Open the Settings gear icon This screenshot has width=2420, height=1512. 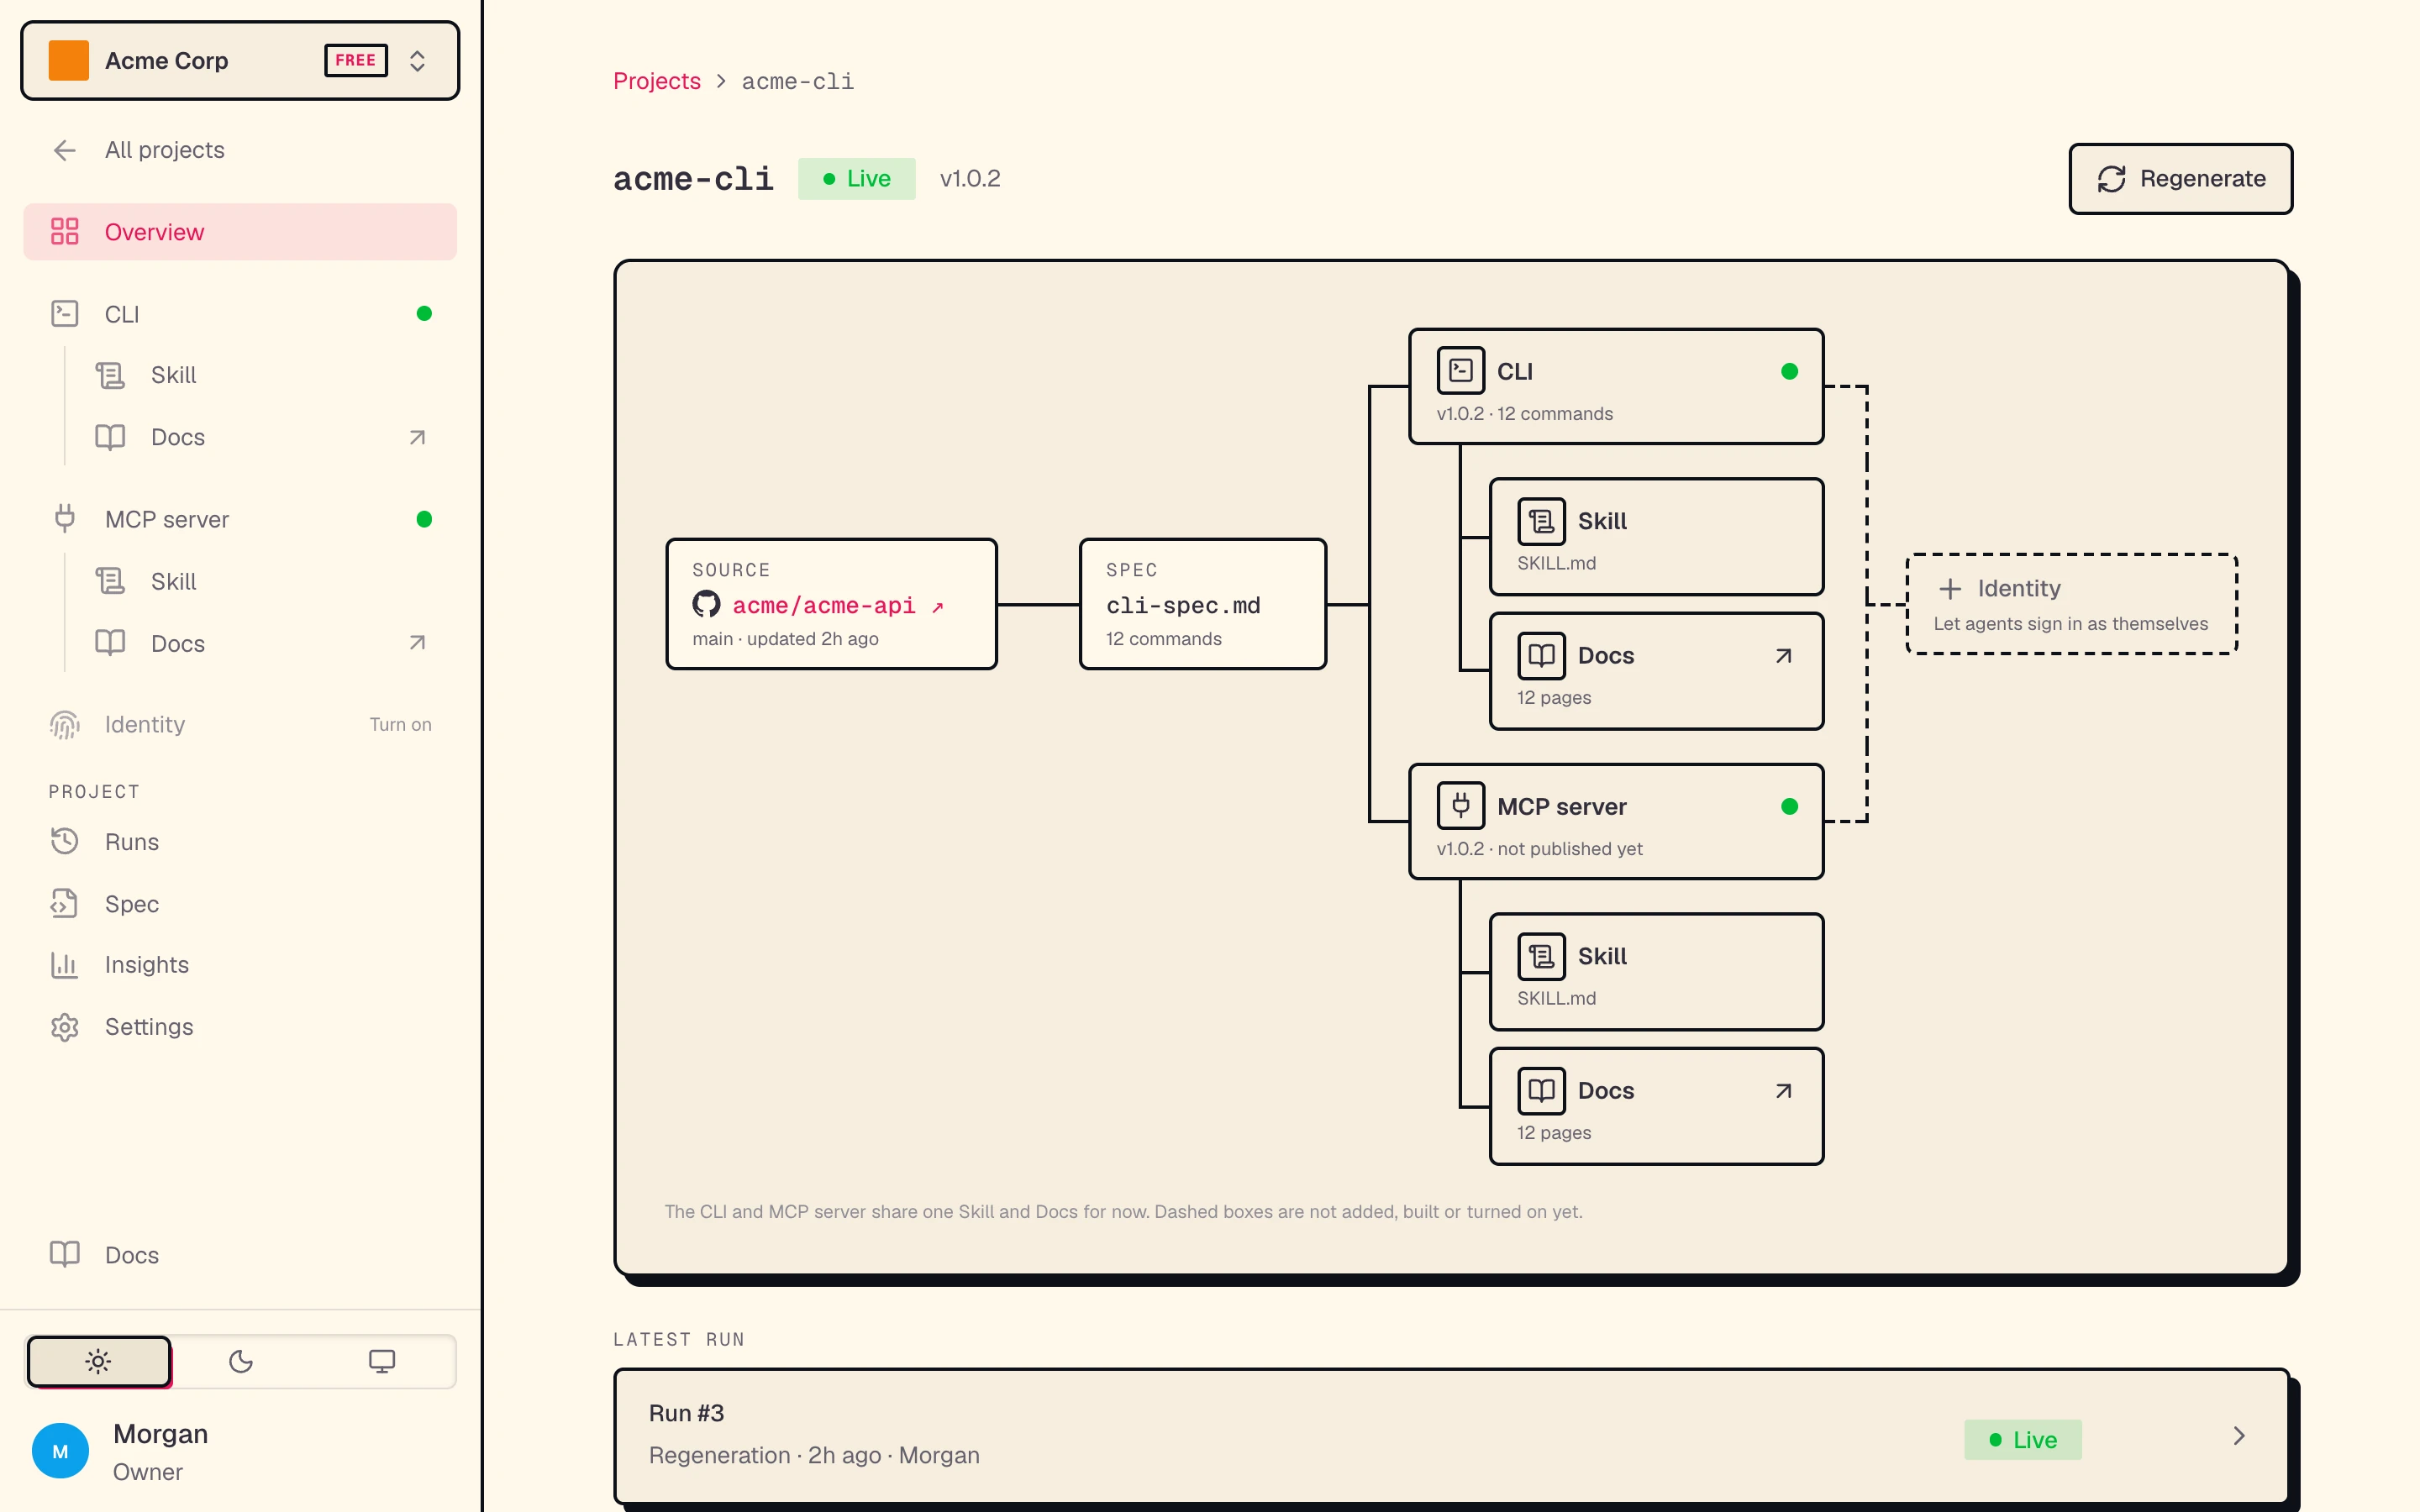coord(65,1027)
